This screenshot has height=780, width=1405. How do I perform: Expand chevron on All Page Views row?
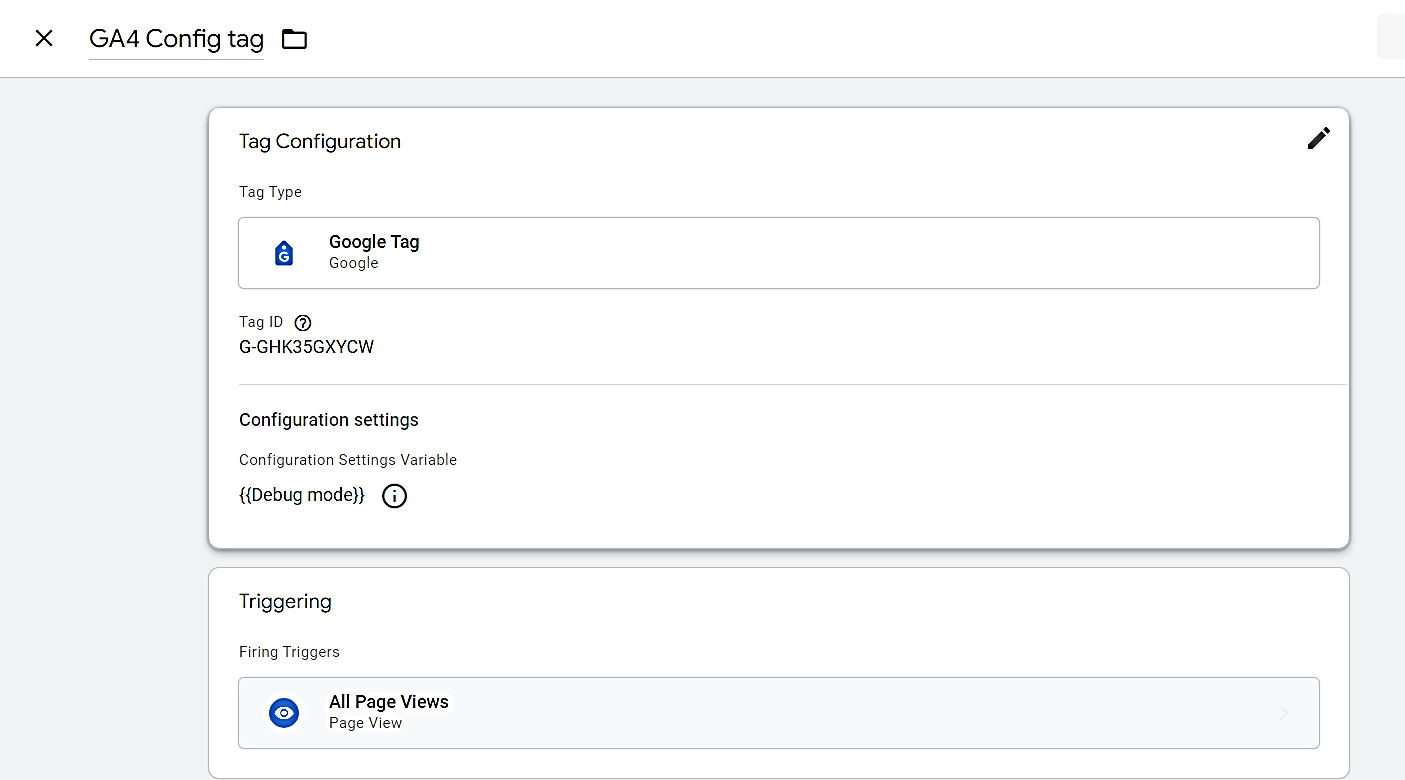click(x=1284, y=713)
